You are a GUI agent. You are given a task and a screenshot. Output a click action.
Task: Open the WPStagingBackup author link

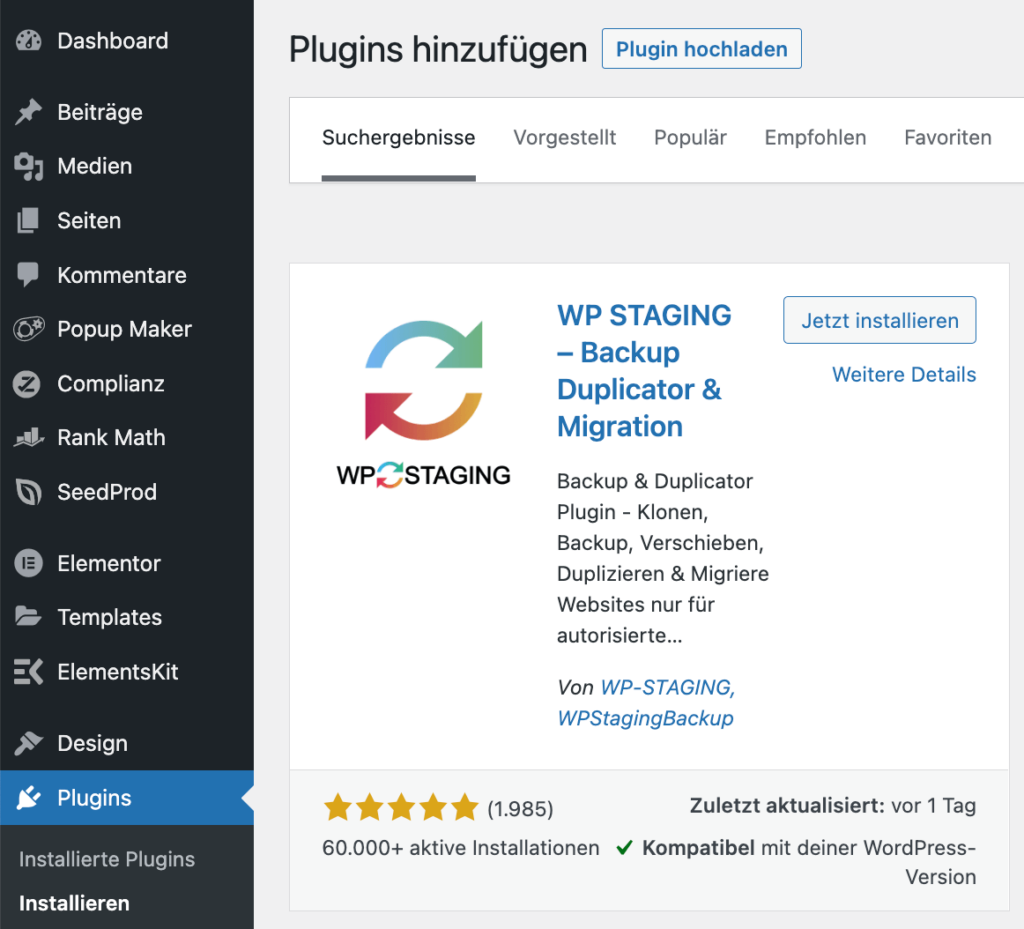[x=645, y=718]
